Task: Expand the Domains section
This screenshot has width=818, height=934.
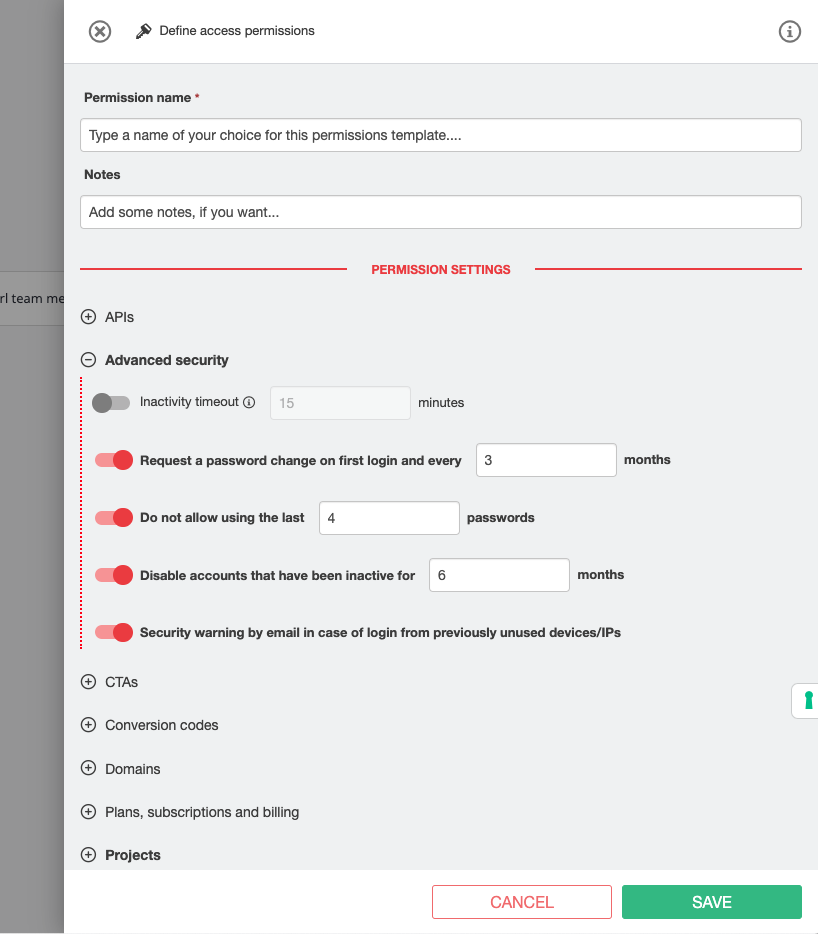Action: 88,768
